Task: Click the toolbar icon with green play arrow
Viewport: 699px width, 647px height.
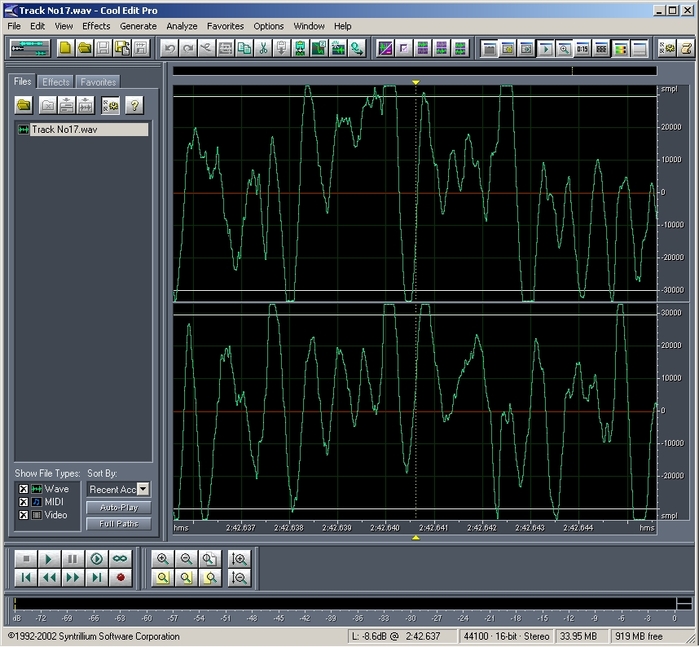Action: point(545,48)
